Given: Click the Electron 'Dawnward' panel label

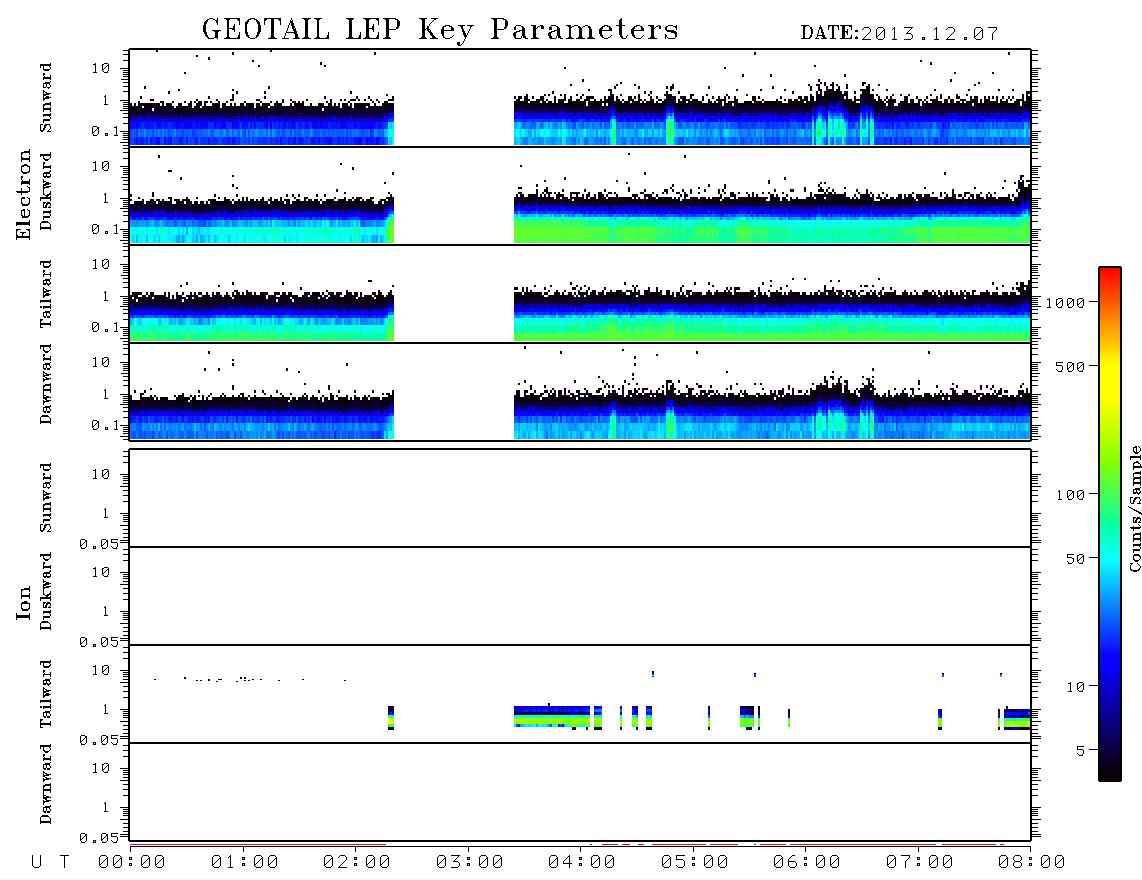Looking at the screenshot, I should tap(46, 384).
